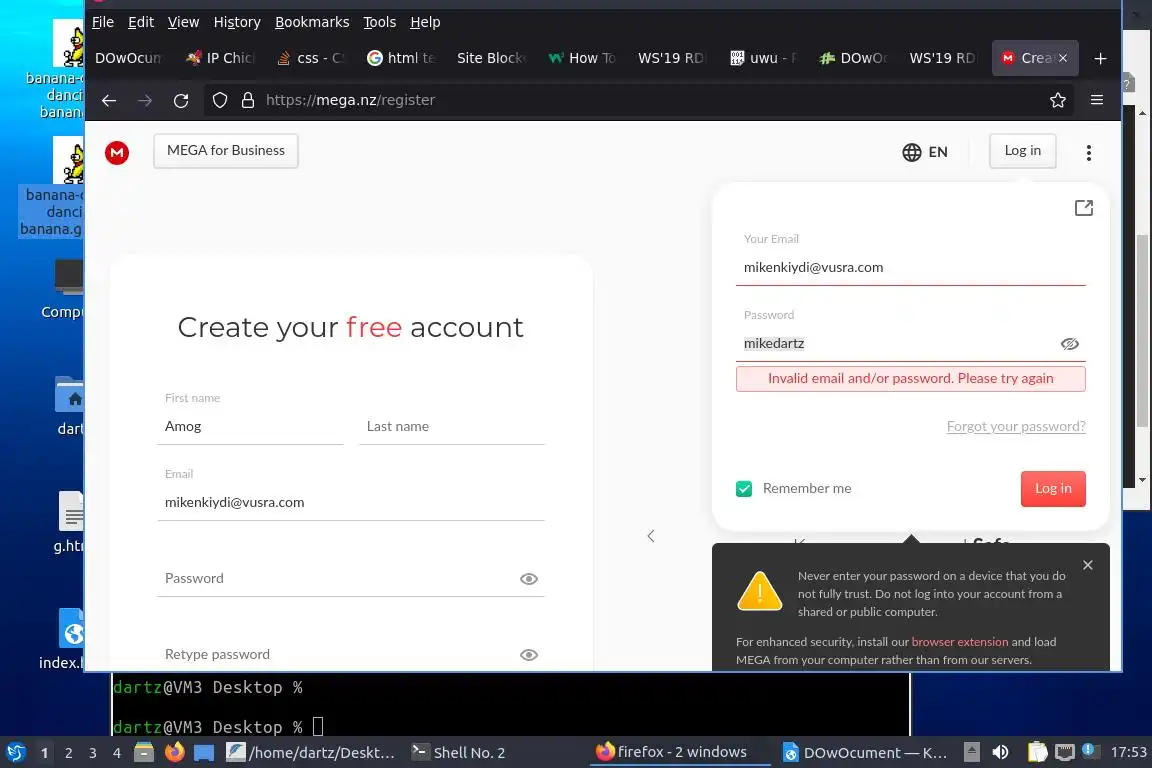Switch to virtual desktop 4
Screen dimensions: 1152x768
[117, 753]
